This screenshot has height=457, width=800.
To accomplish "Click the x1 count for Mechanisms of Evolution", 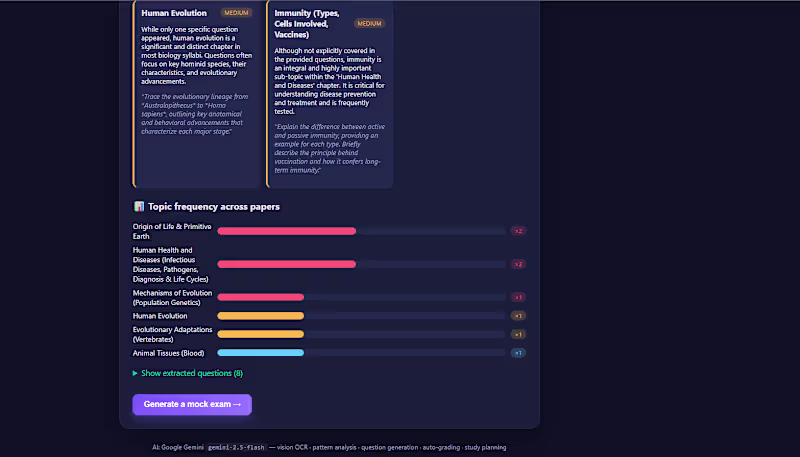I will 518,297.
